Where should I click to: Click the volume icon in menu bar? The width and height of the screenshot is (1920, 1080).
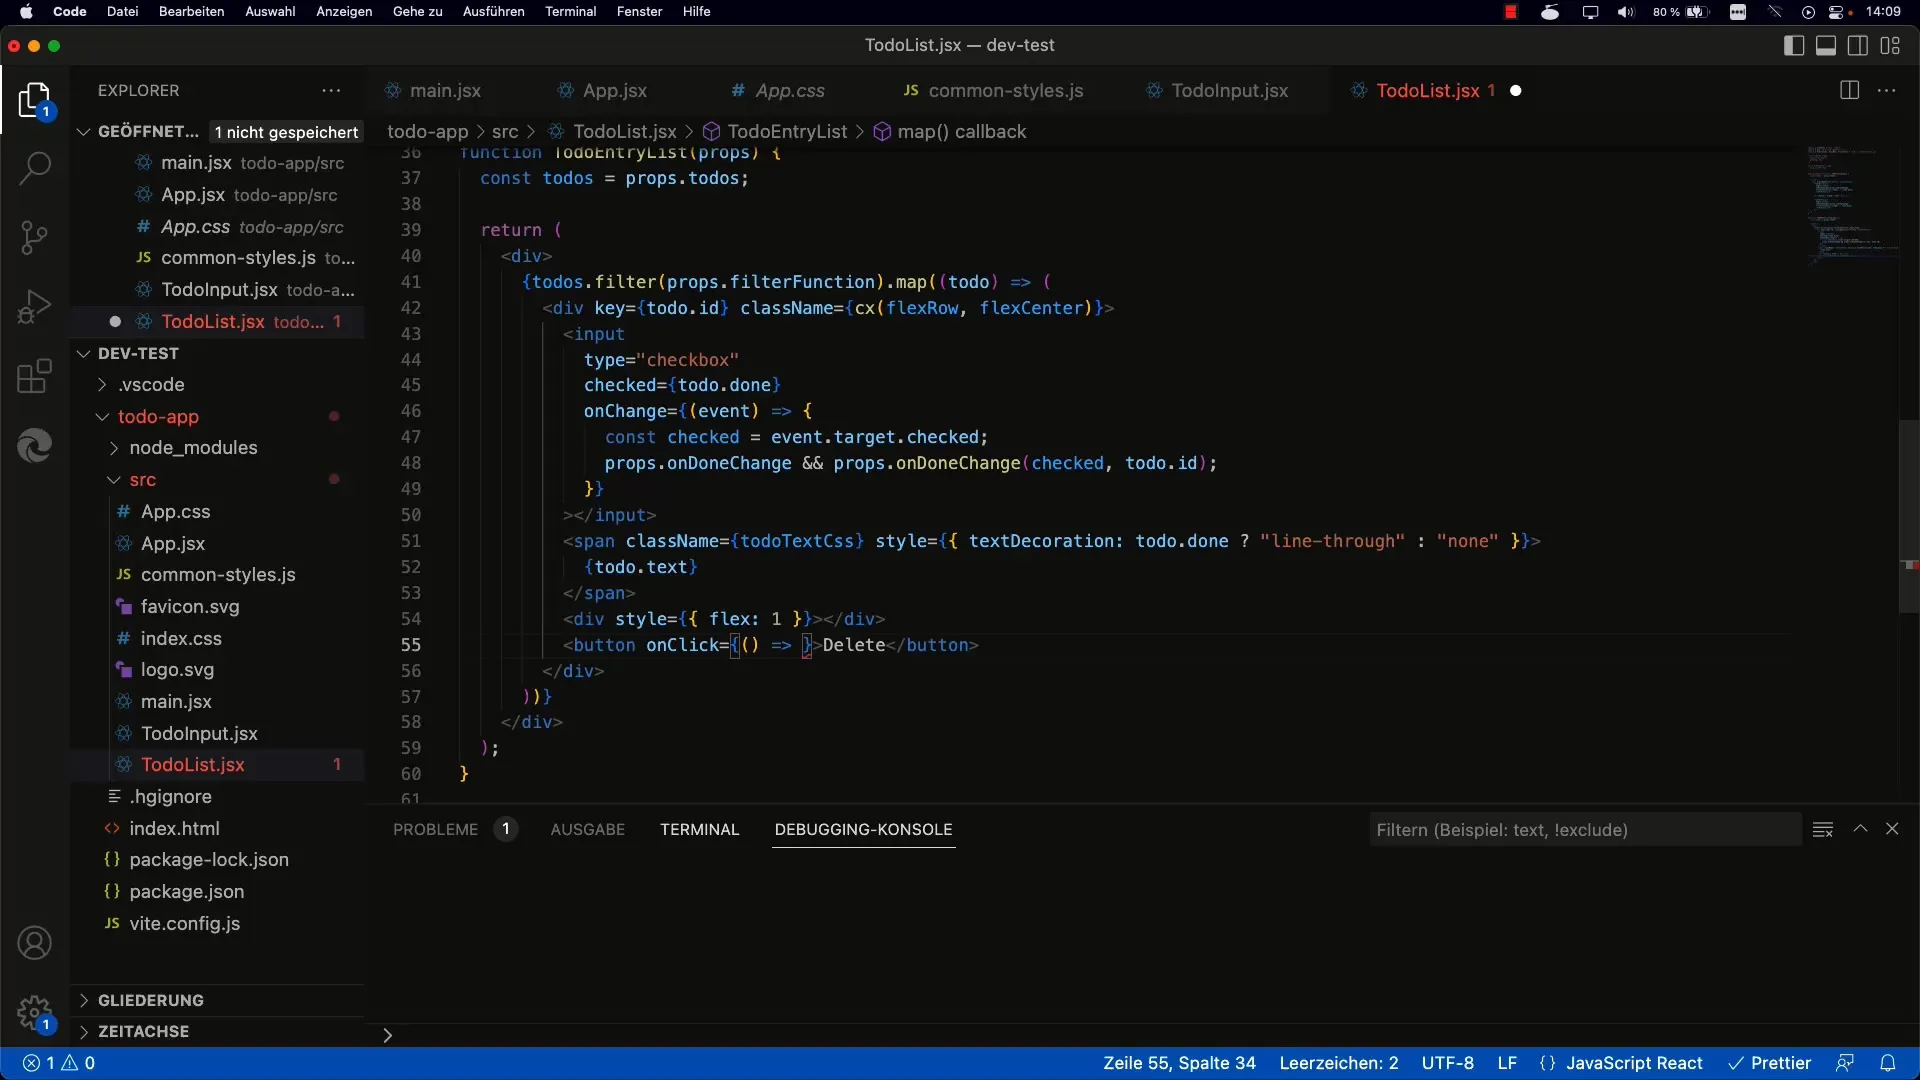click(x=1625, y=12)
